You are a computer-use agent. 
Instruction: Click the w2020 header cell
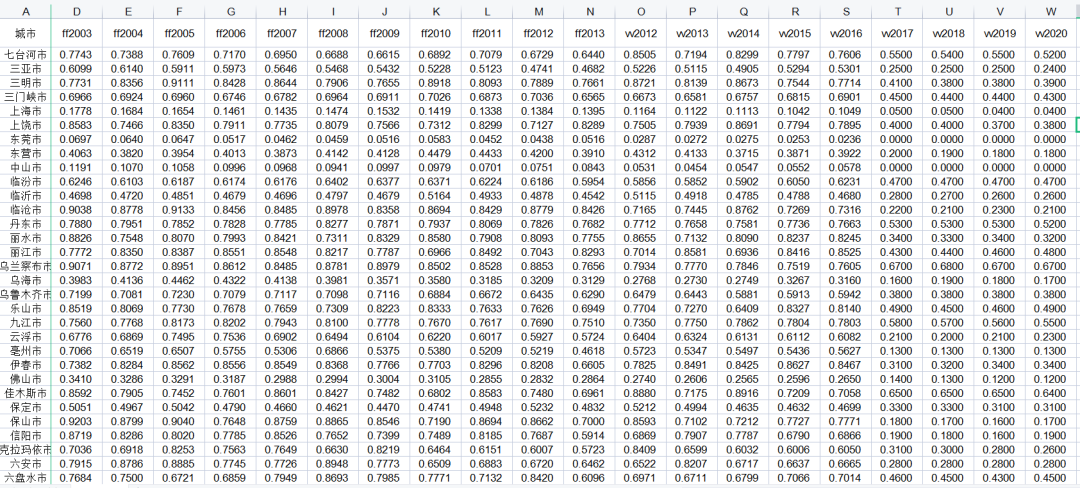1051,33
